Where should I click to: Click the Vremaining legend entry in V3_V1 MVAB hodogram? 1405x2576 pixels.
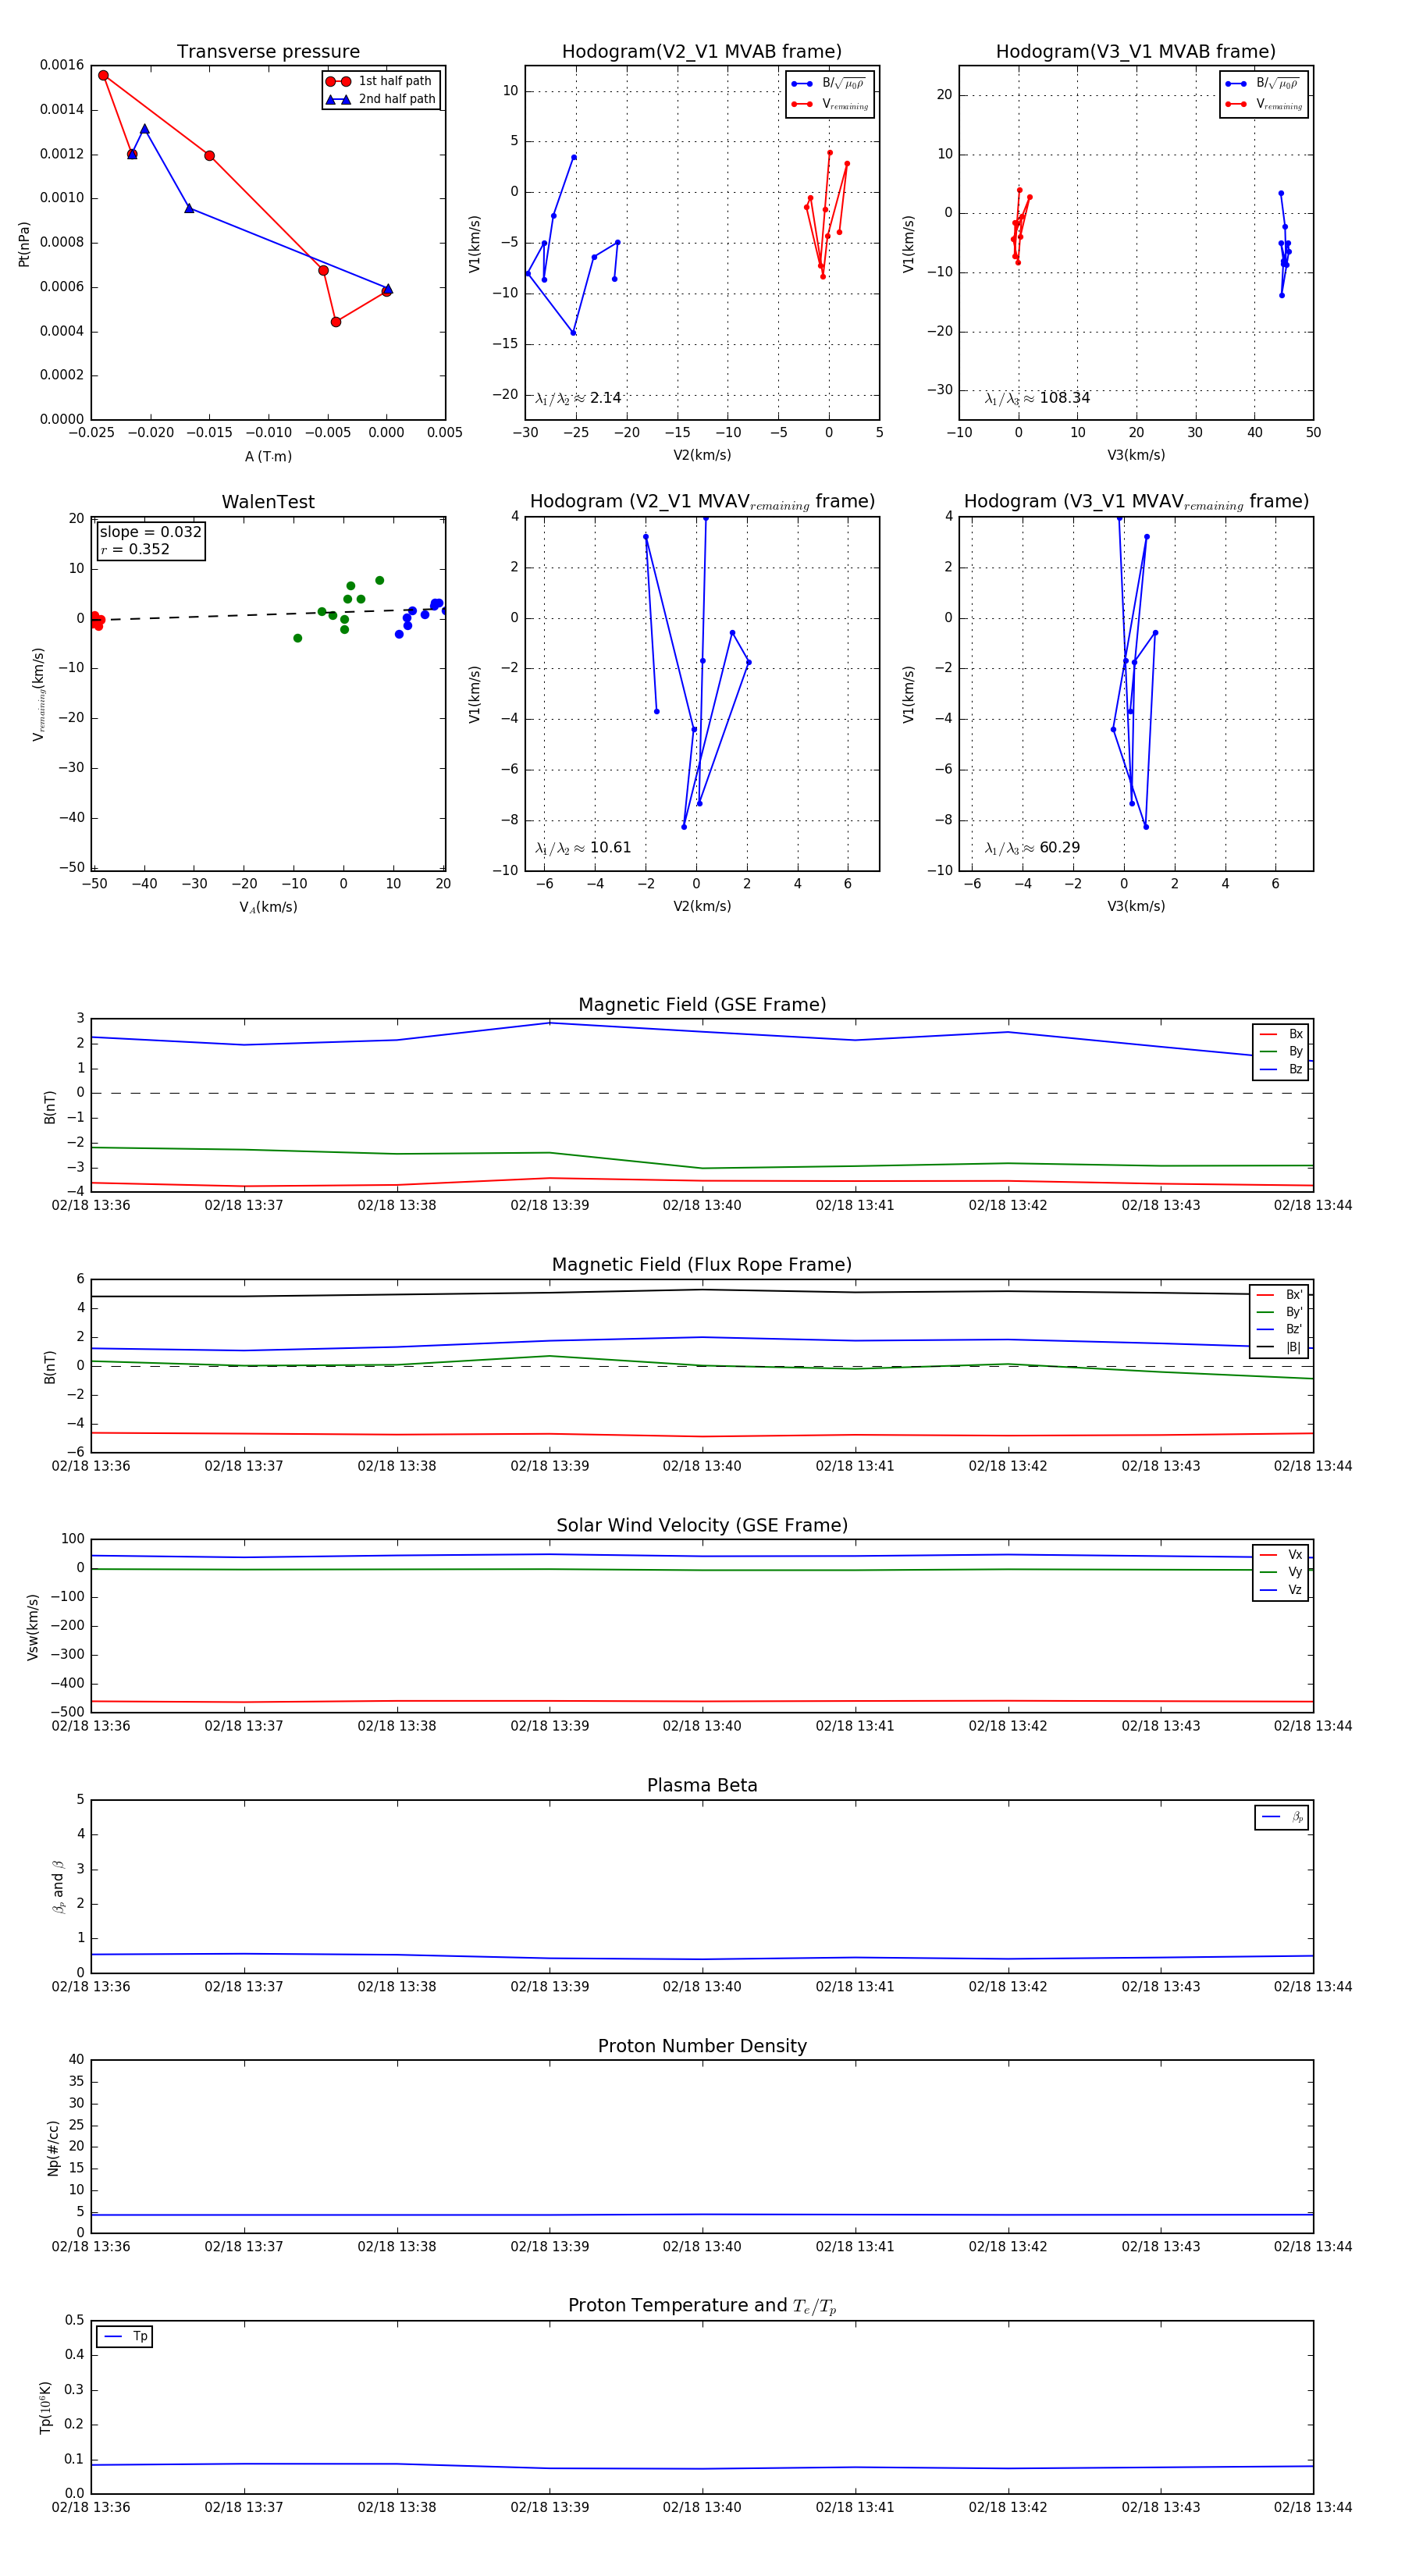pos(1263,104)
